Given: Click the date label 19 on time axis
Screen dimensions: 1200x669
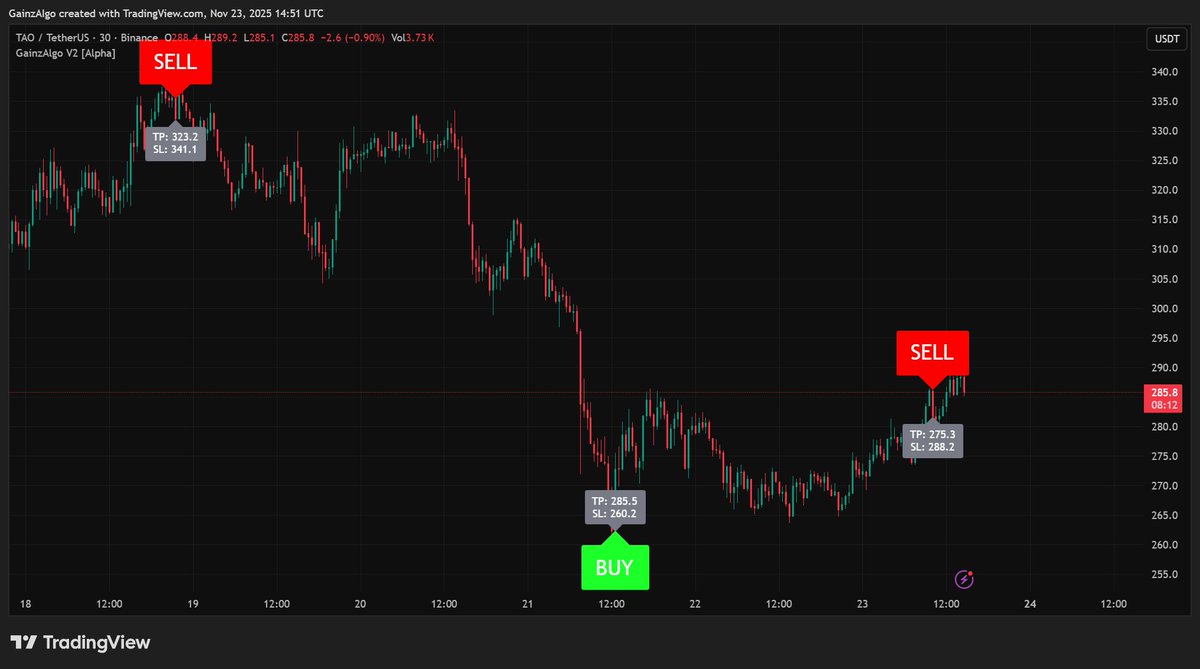Looking at the screenshot, I should point(193,604).
